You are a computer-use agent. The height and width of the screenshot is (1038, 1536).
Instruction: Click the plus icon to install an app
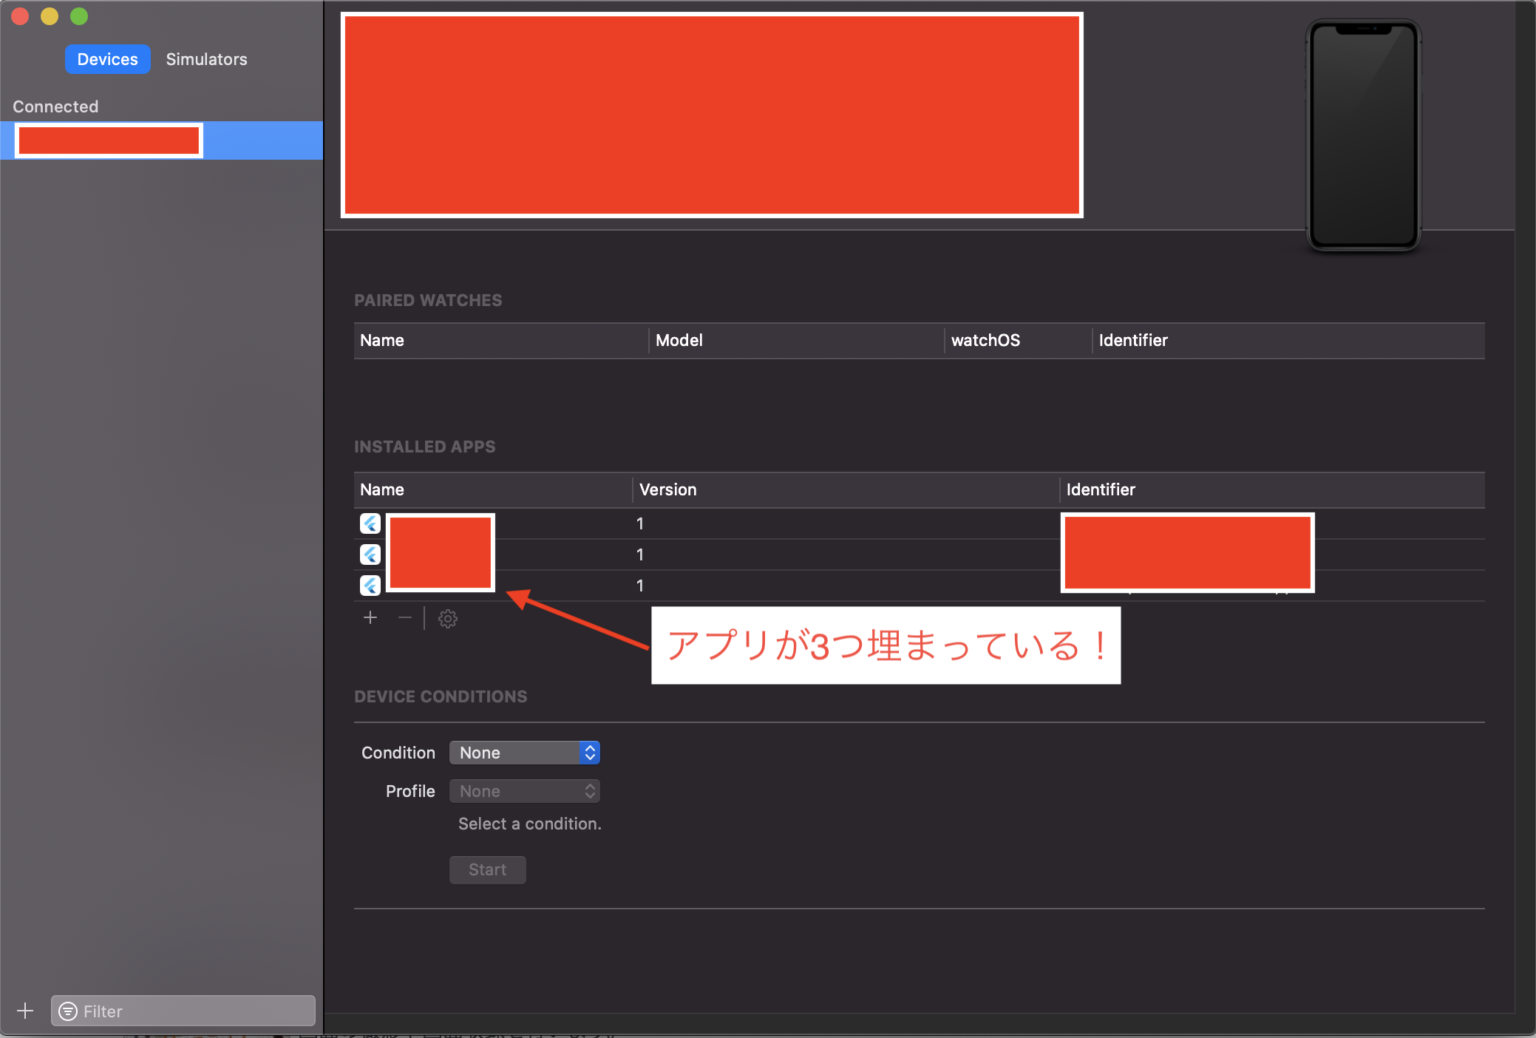coord(370,618)
